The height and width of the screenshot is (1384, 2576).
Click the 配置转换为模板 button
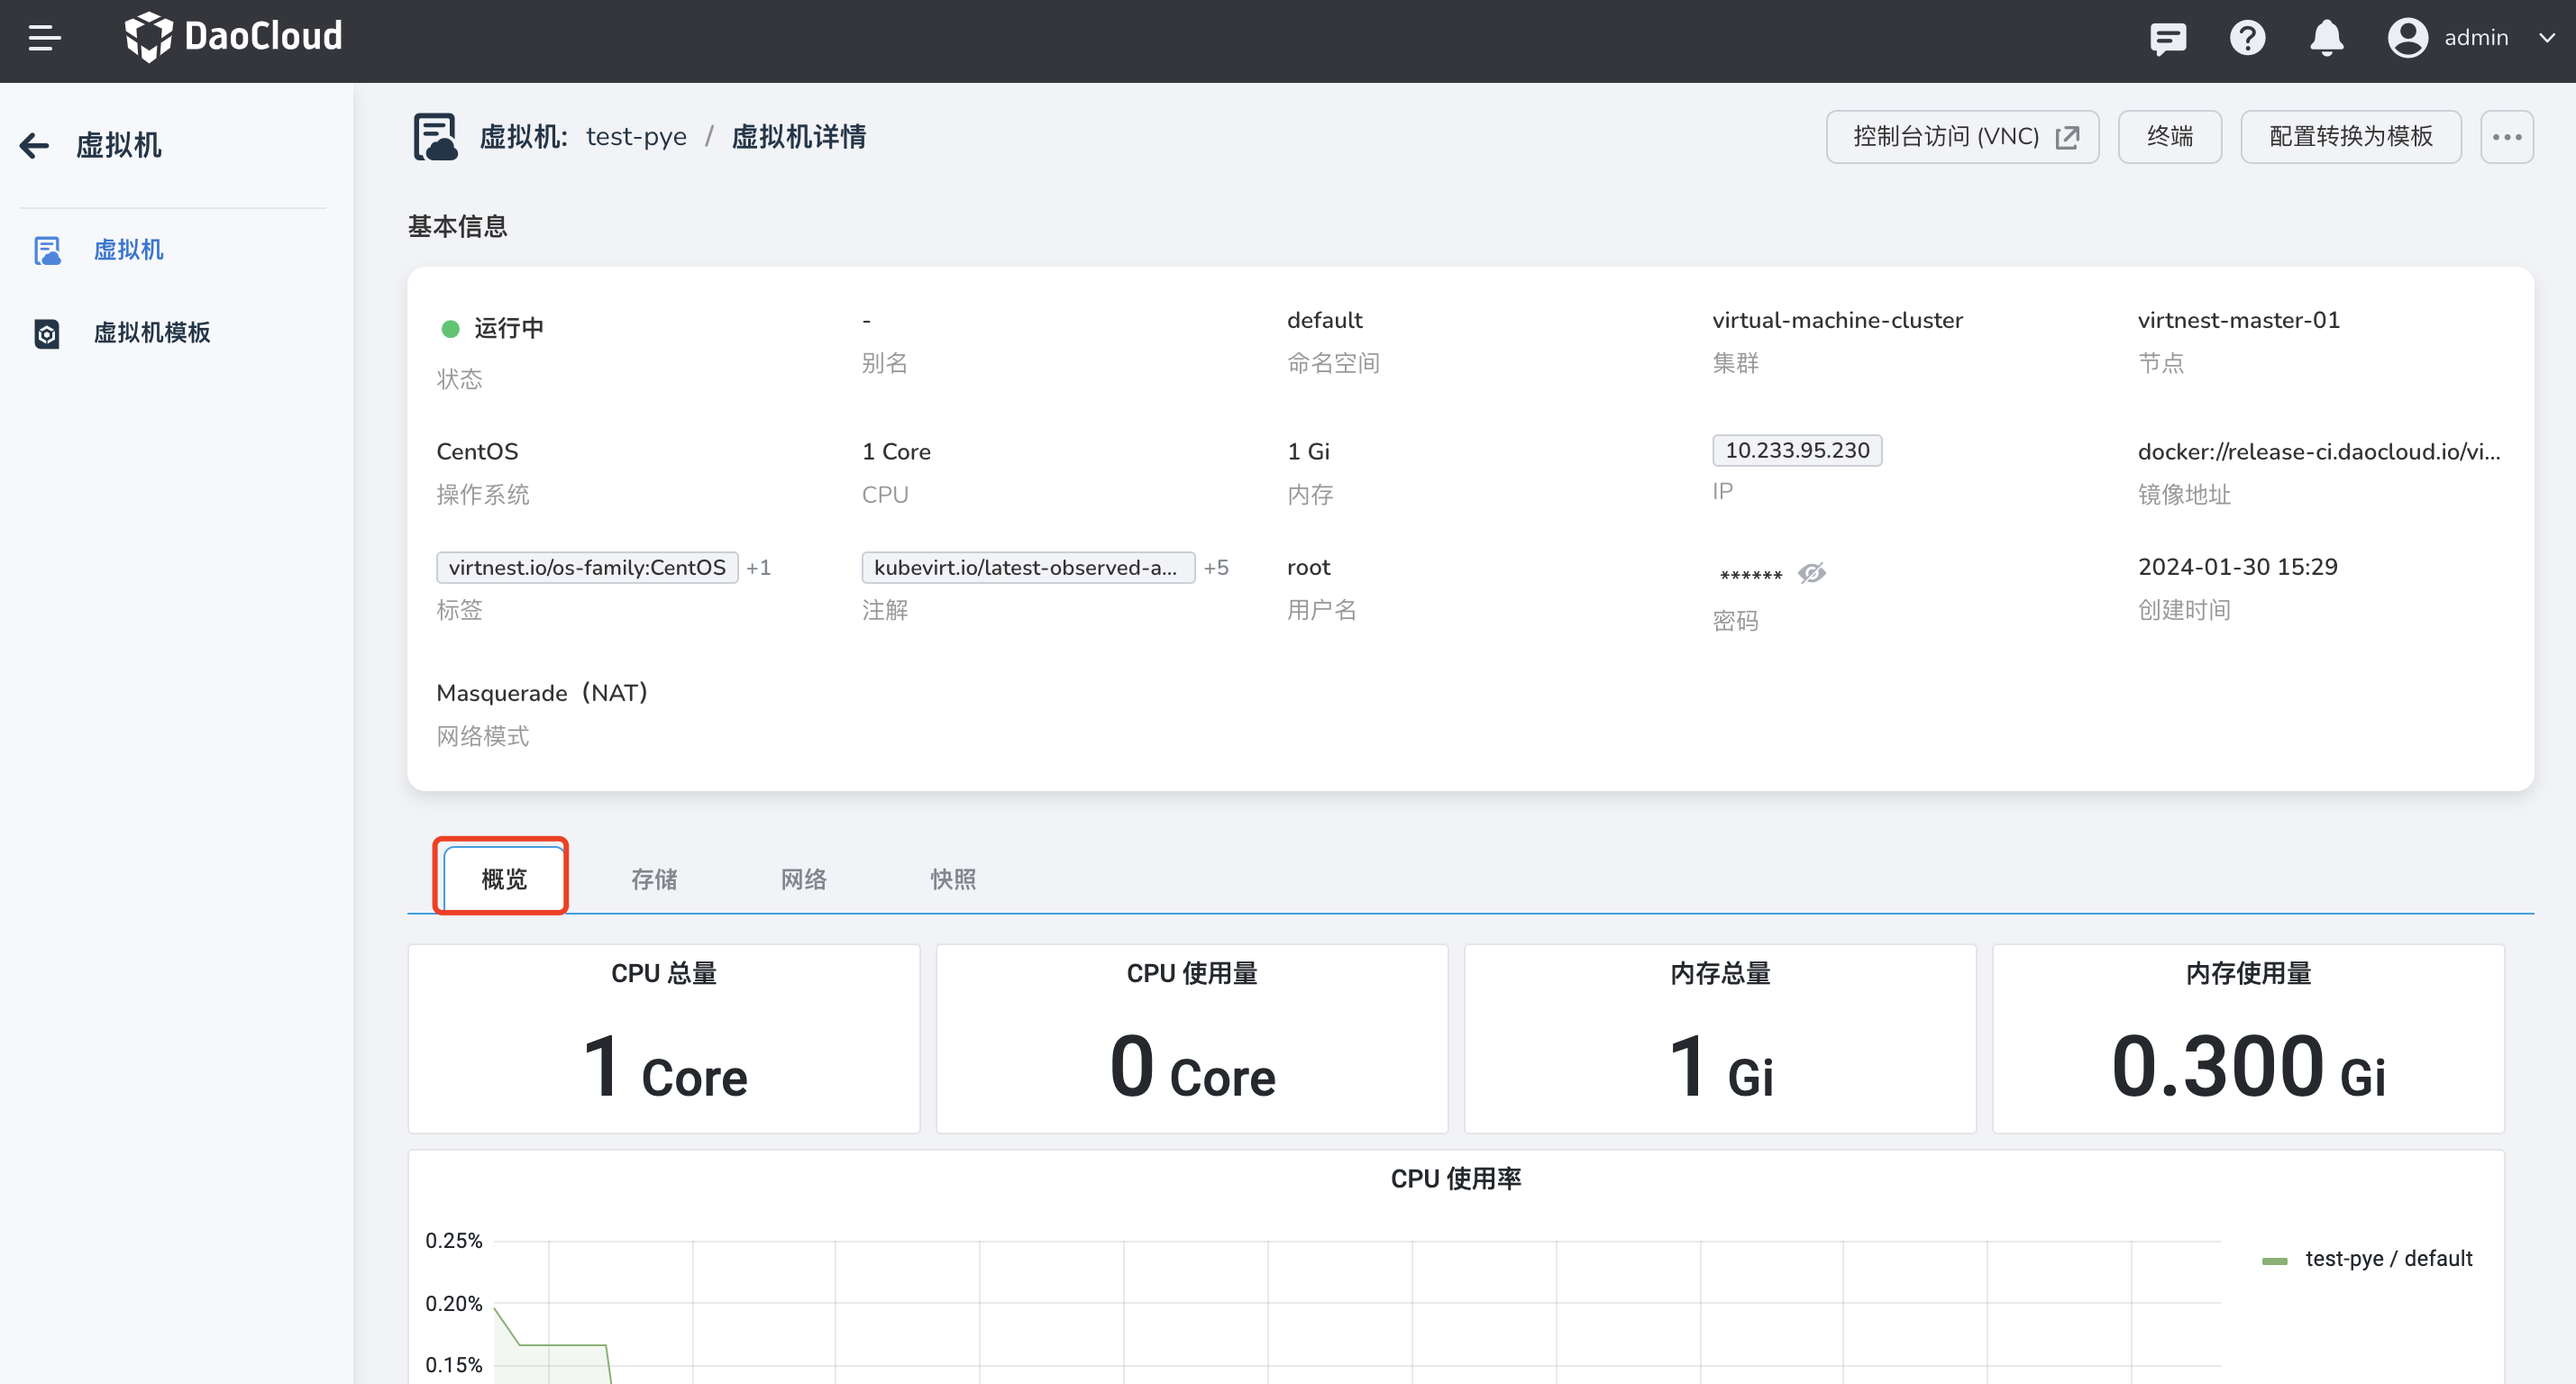[2350, 137]
